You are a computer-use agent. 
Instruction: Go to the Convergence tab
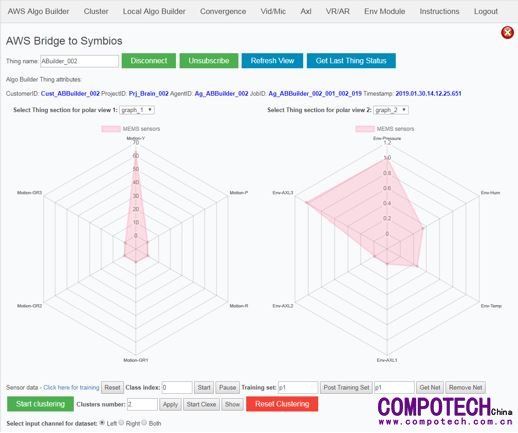[x=223, y=11]
